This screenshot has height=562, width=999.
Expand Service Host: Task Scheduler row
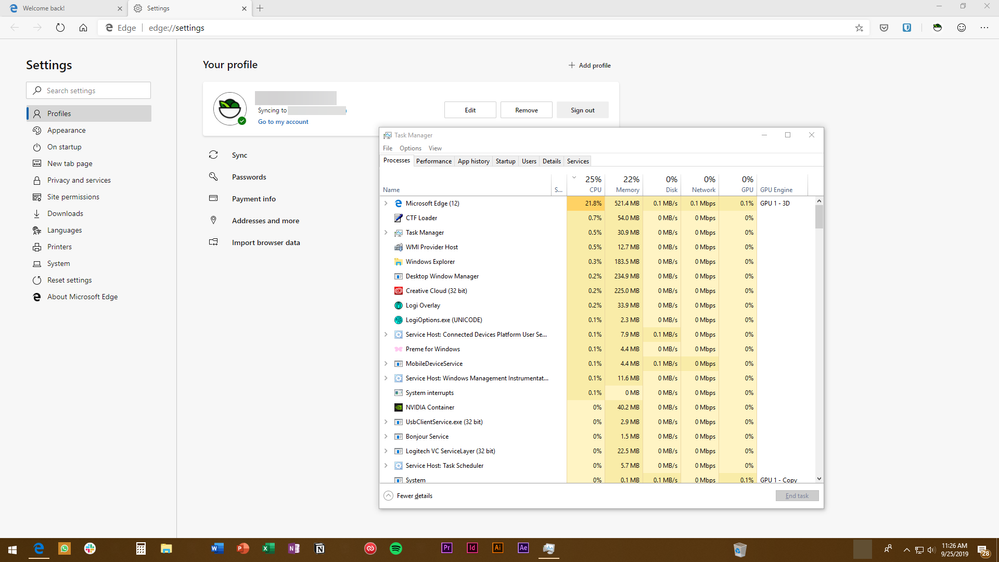385,466
